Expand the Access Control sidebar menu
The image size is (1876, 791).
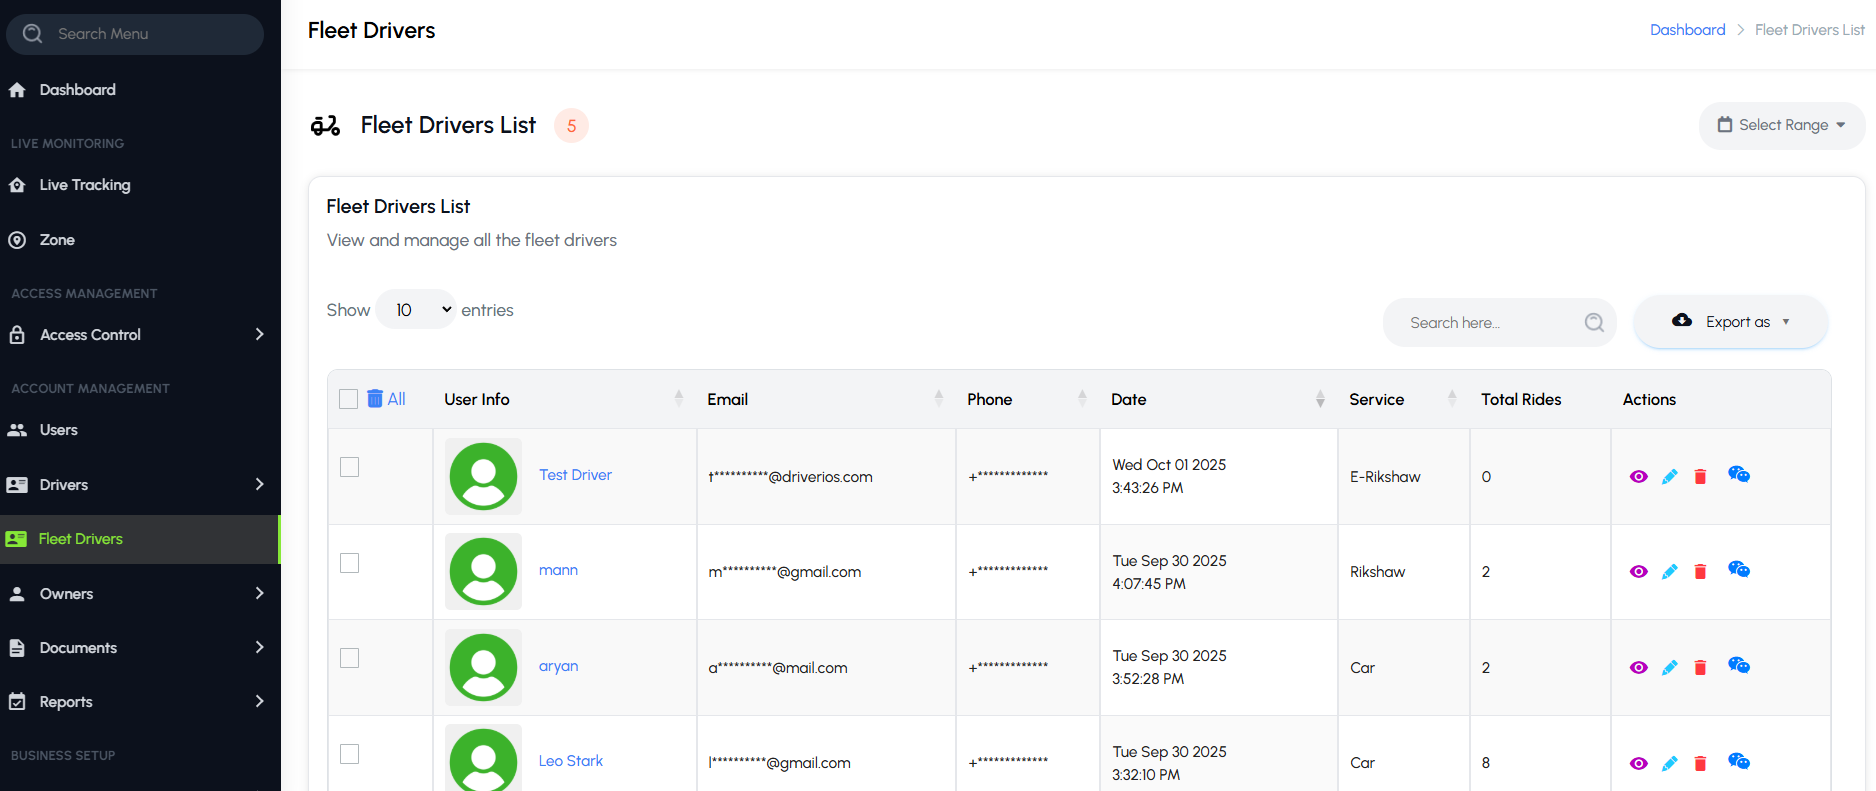point(139,335)
